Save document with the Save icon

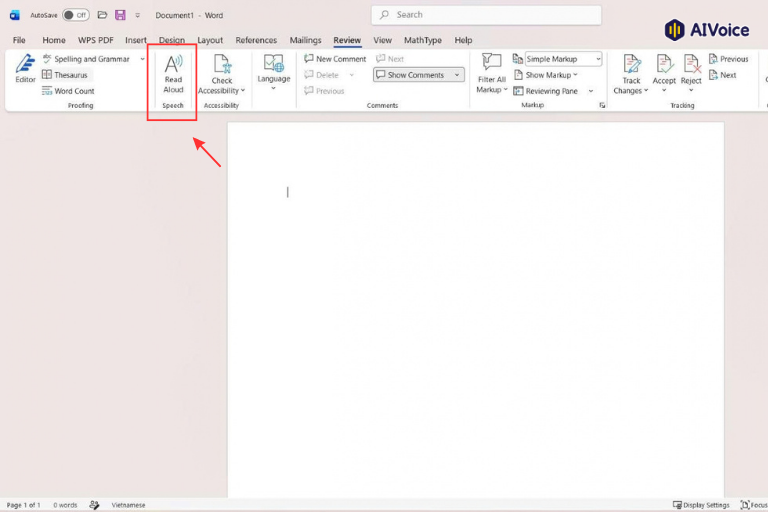[120, 15]
